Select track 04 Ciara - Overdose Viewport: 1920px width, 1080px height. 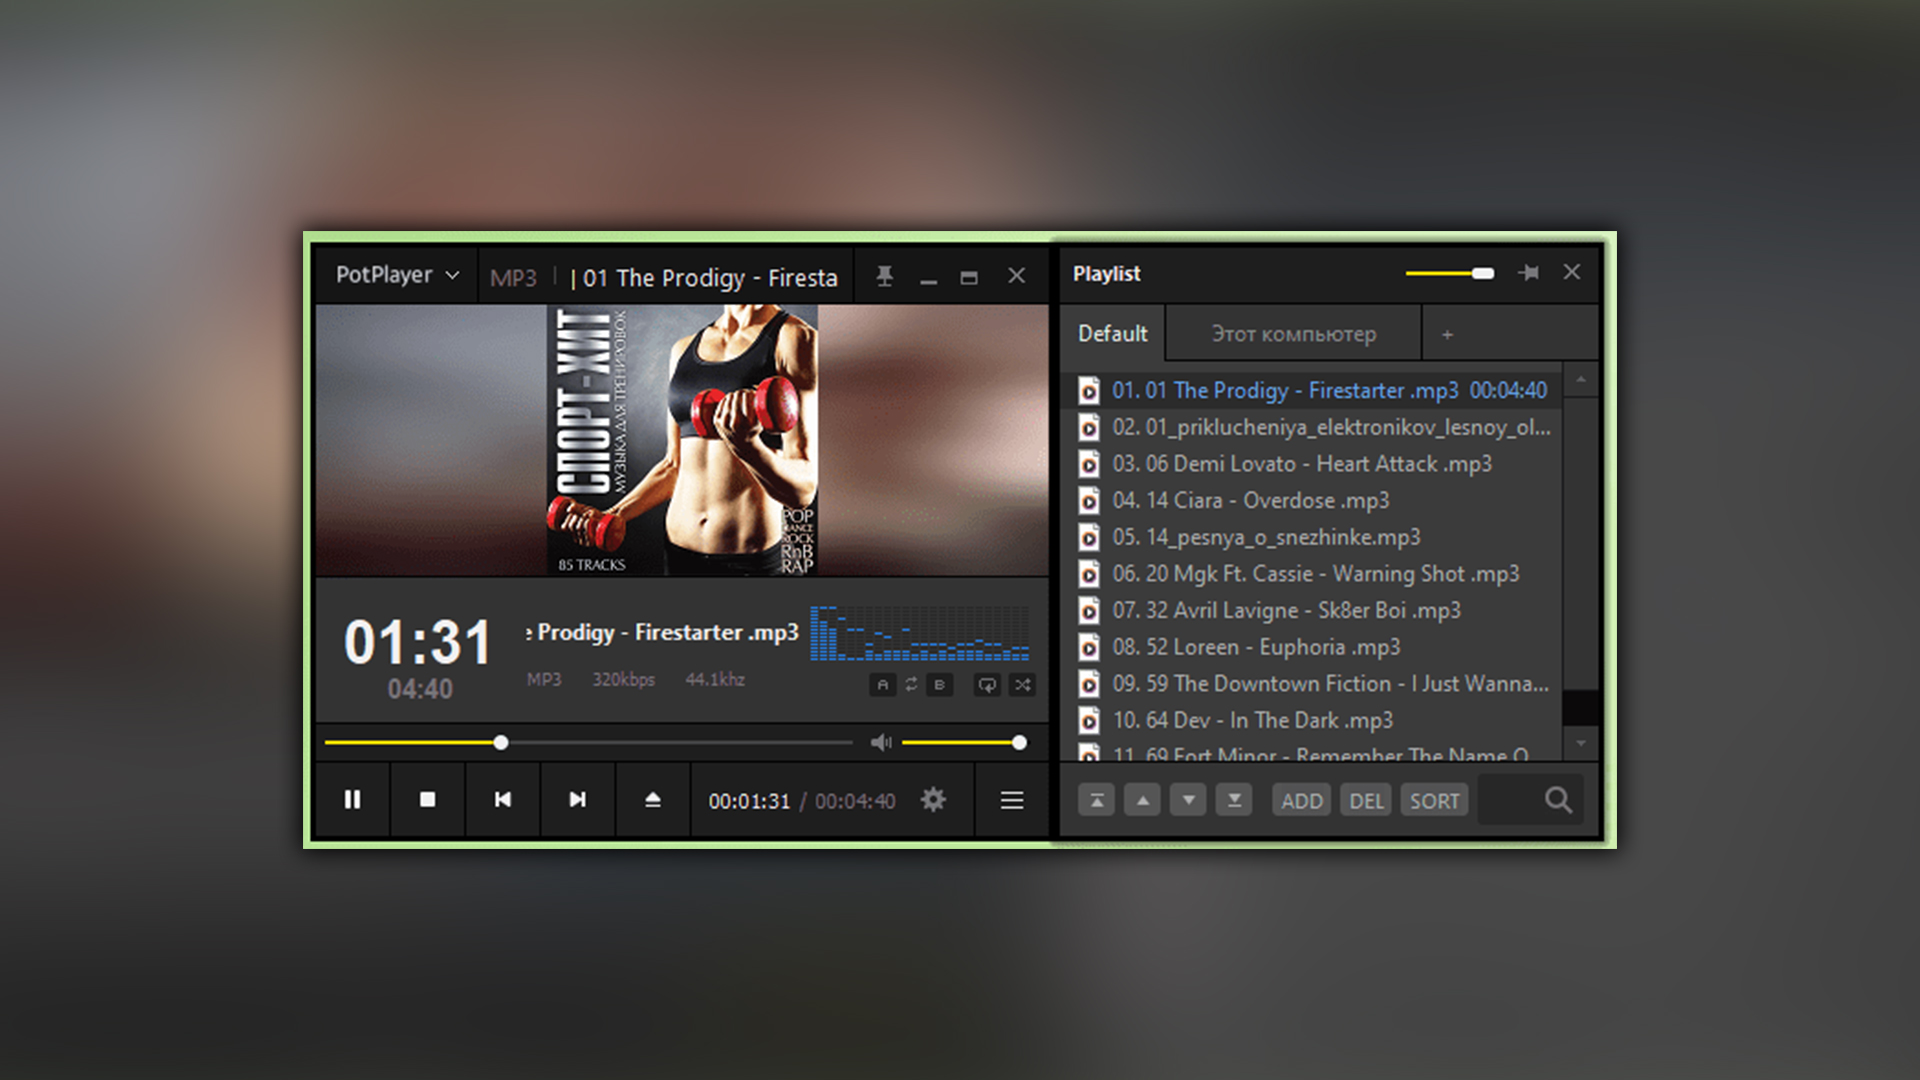point(1311,500)
